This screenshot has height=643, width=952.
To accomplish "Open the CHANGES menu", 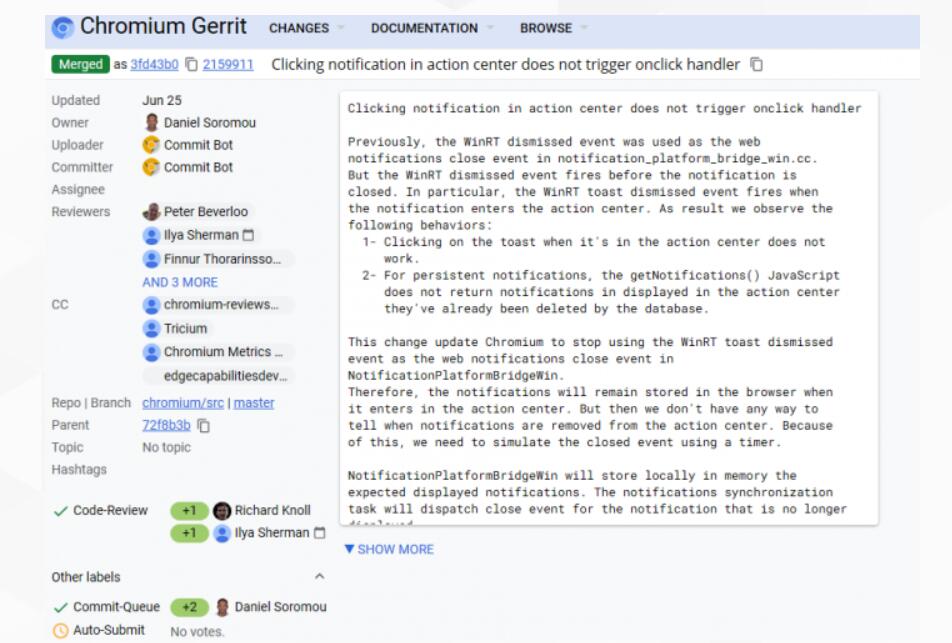I will point(299,28).
